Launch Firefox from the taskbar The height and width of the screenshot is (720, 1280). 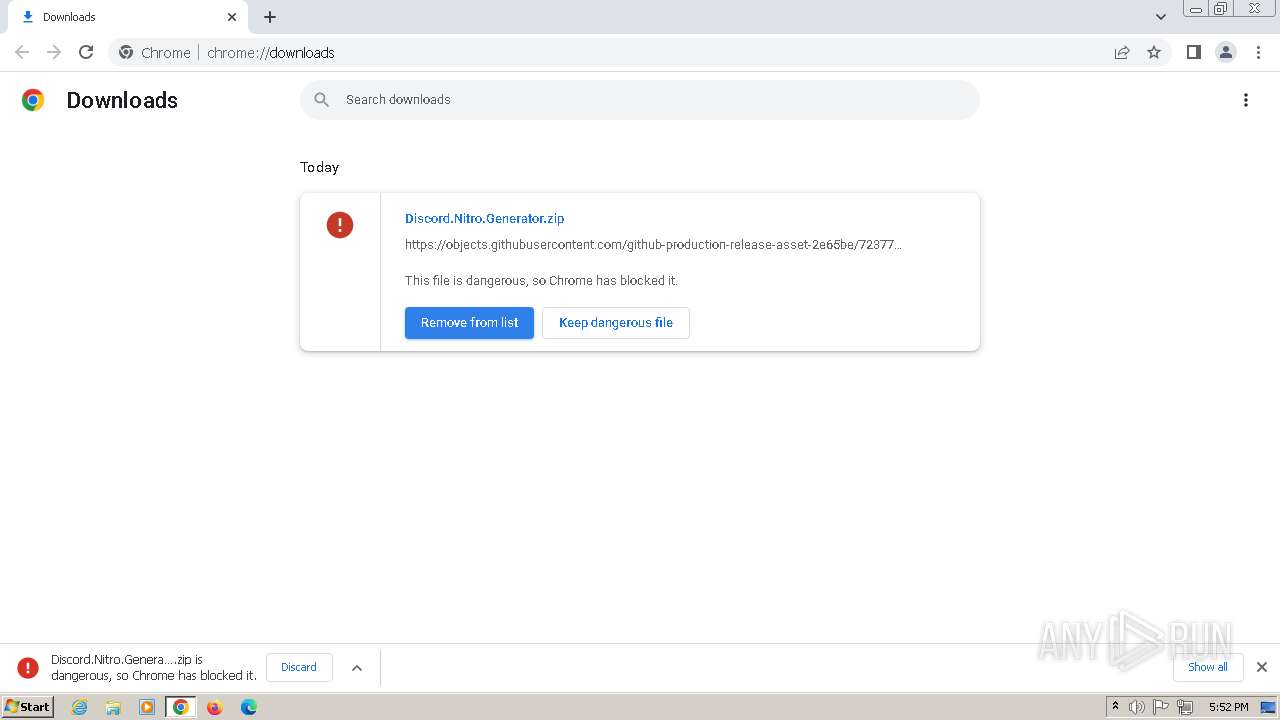click(x=214, y=707)
